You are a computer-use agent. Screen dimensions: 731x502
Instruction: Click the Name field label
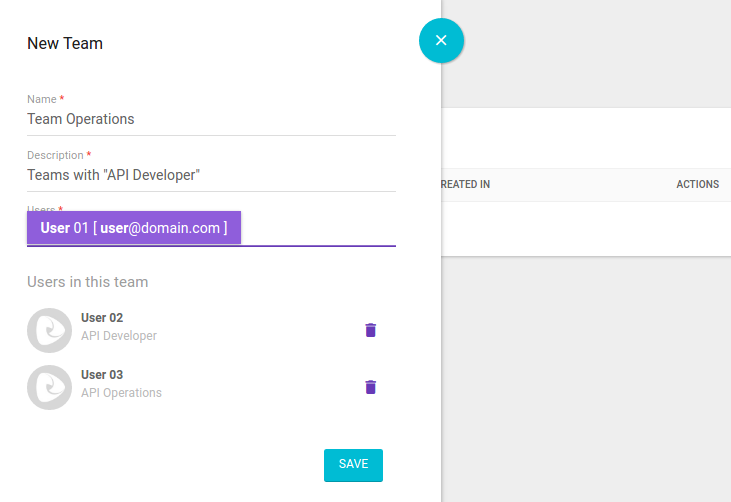tap(42, 99)
